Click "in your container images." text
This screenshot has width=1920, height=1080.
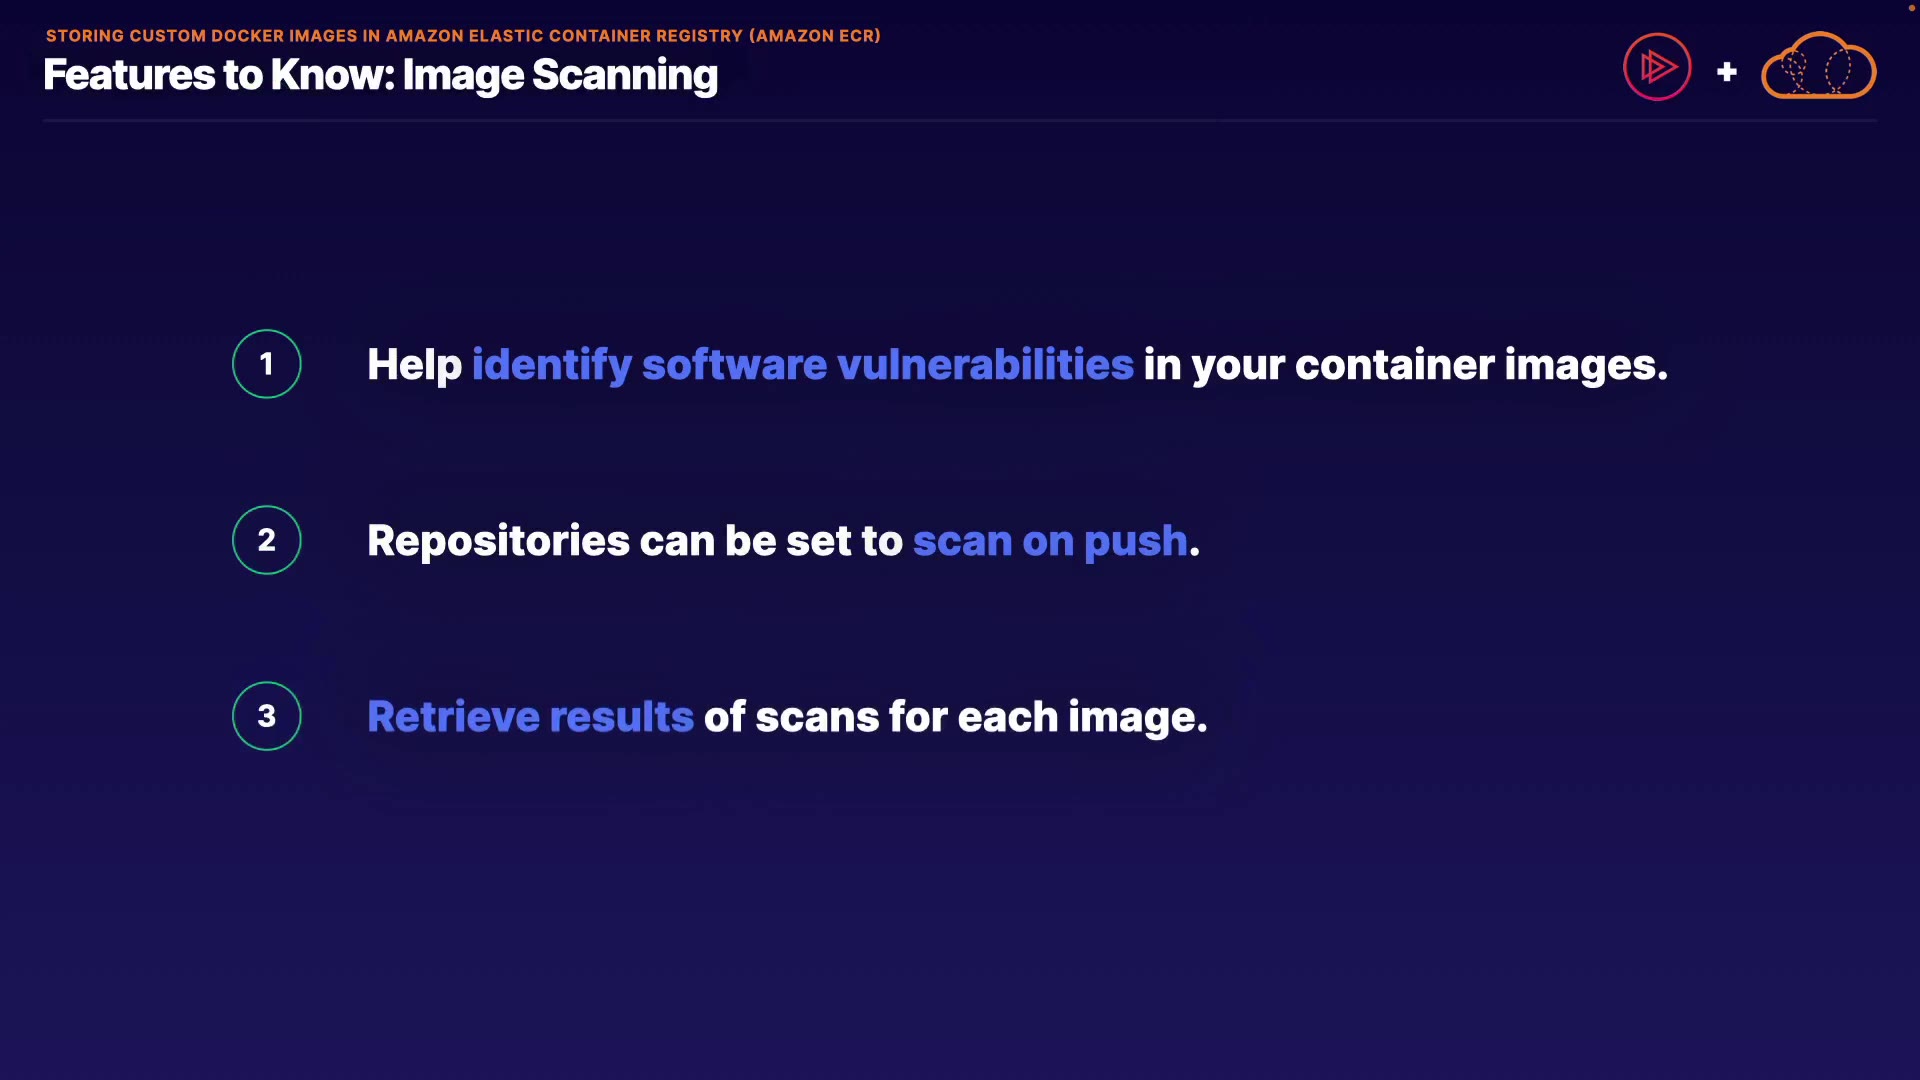(1405, 364)
